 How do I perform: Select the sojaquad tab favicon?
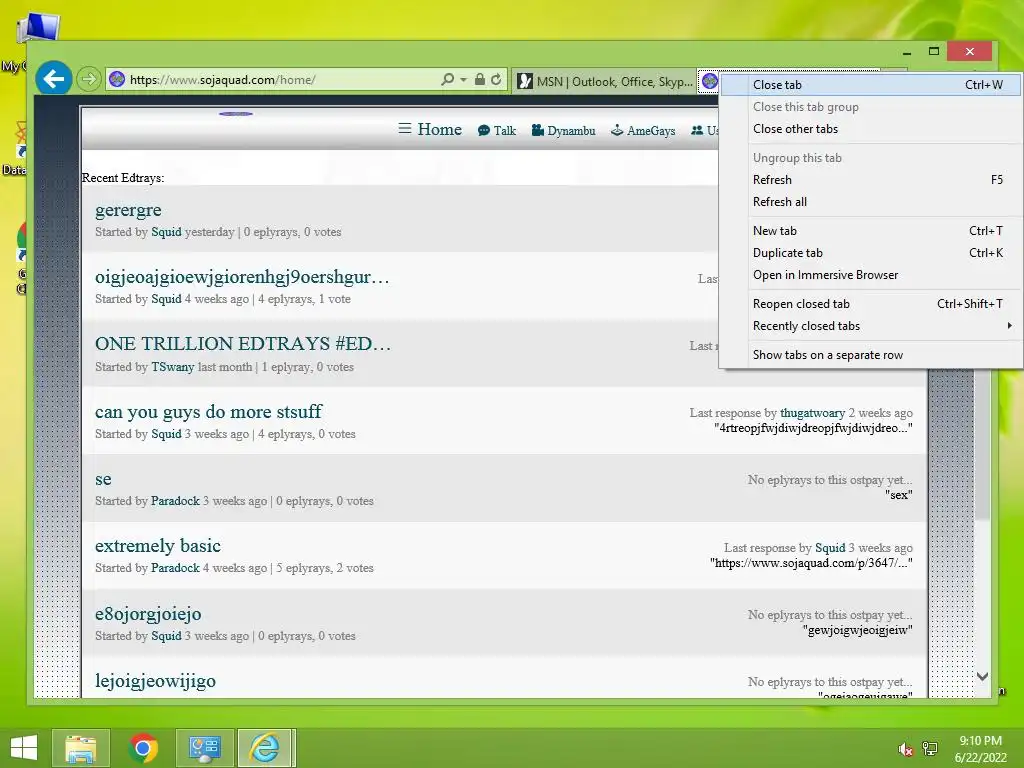click(709, 81)
